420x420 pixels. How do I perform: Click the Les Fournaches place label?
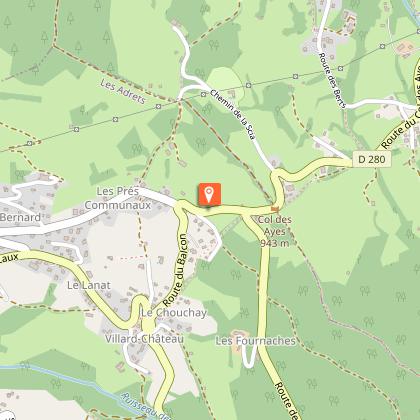(256, 341)
